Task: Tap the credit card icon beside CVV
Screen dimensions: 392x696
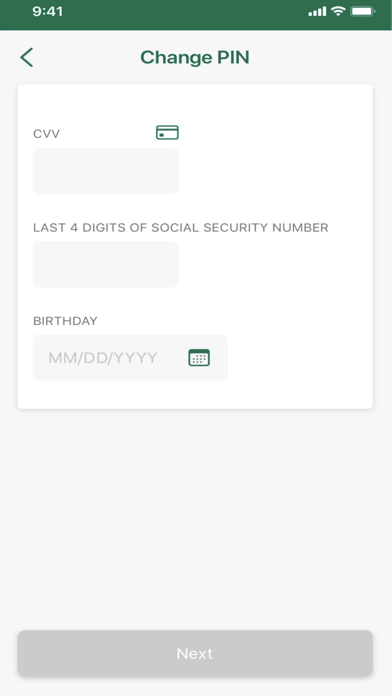Action: pos(167,133)
